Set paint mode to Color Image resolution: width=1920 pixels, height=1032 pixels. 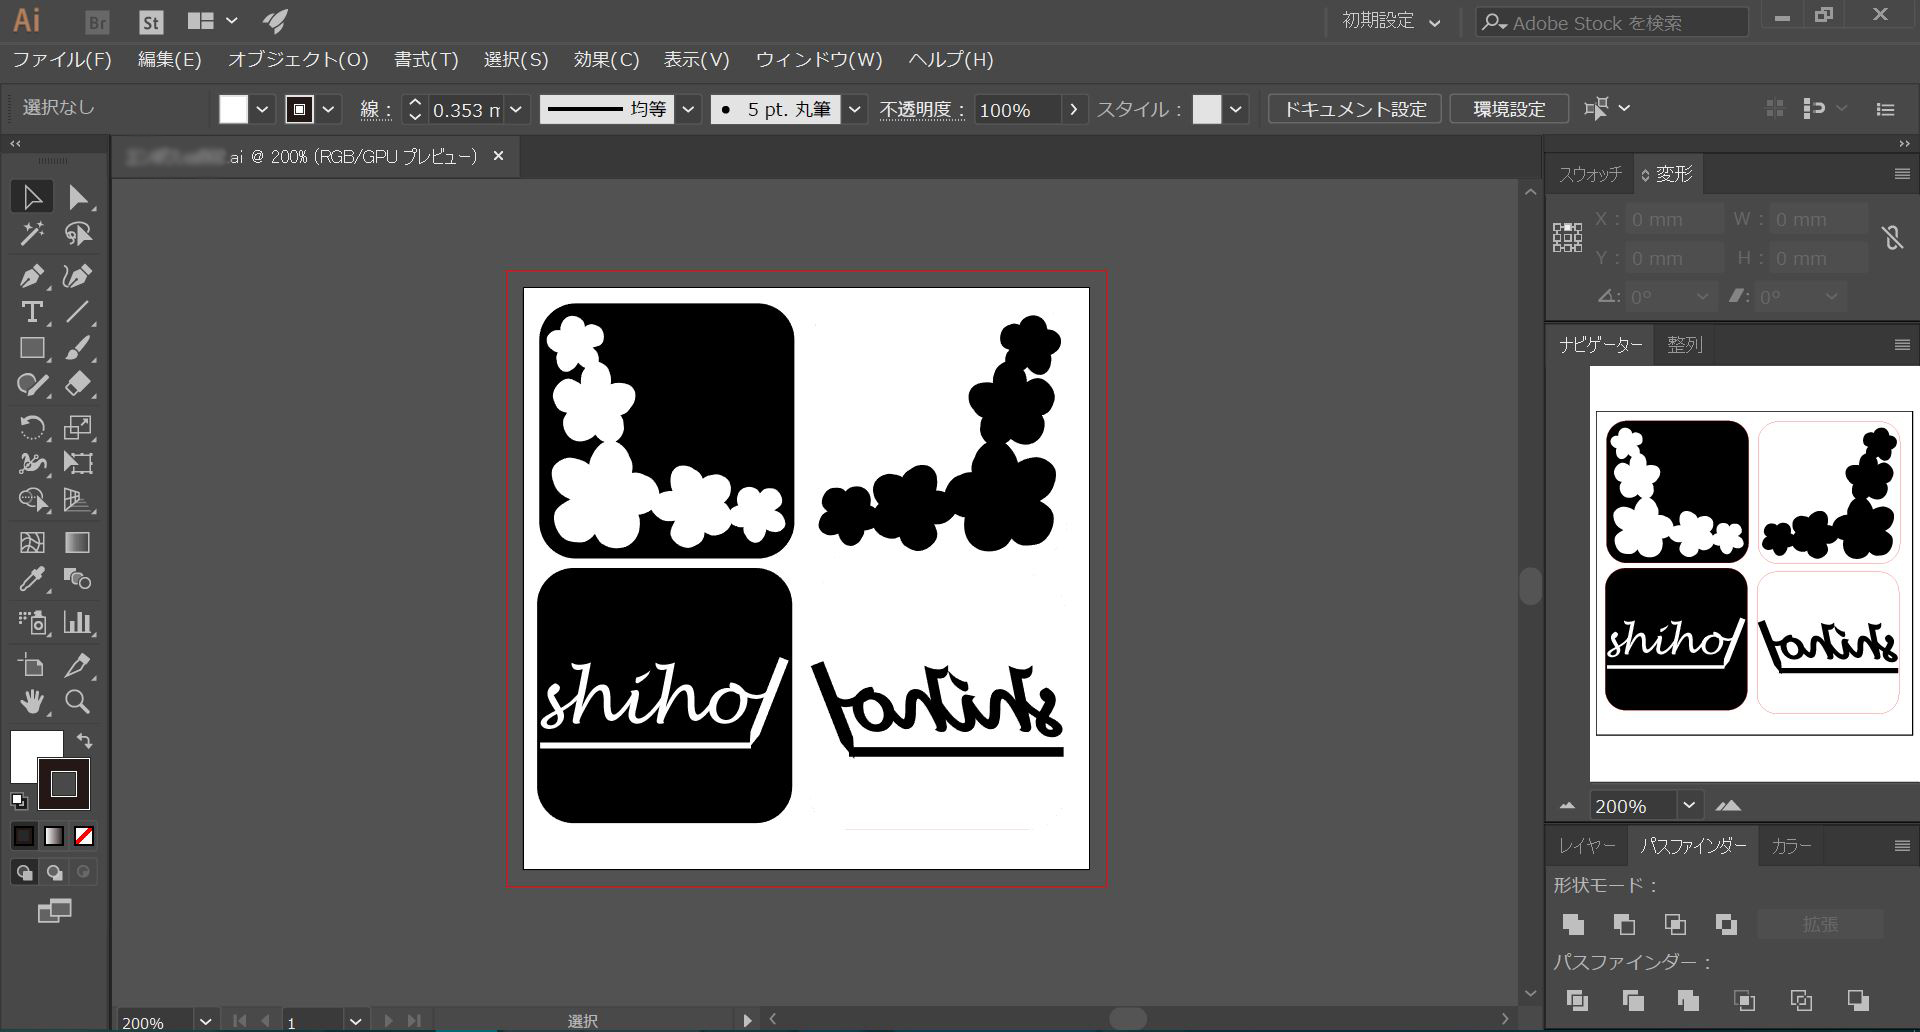tap(24, 836)
